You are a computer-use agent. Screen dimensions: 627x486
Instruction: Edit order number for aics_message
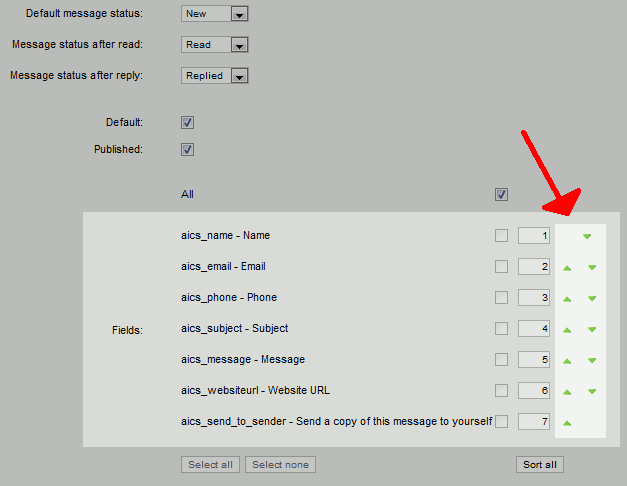coord(534,360)
